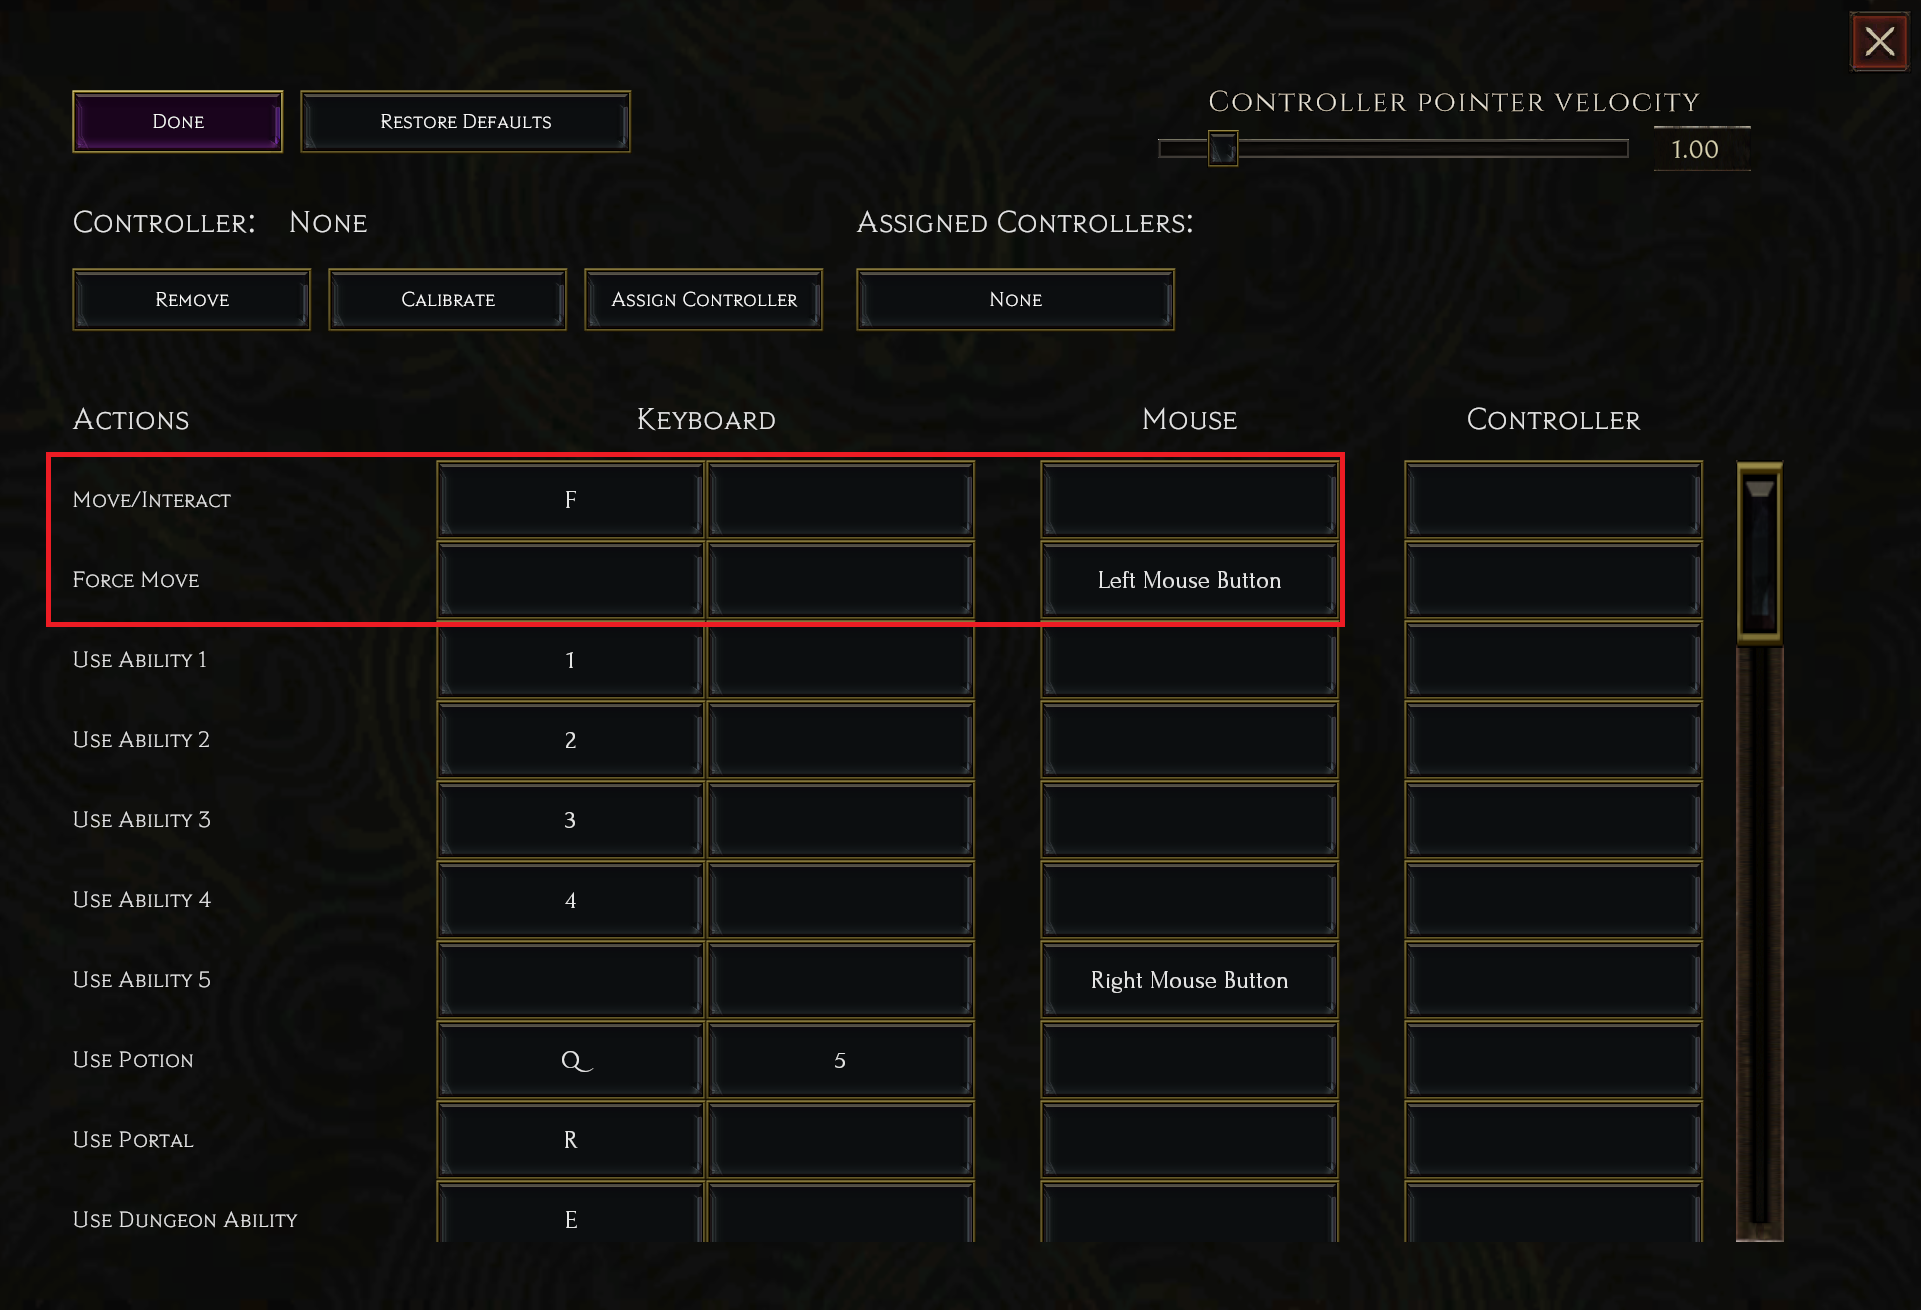1921x1310 pixels.
Task: Change Force Move Left Mouse Button binding
Action: tap(1189, 581)
